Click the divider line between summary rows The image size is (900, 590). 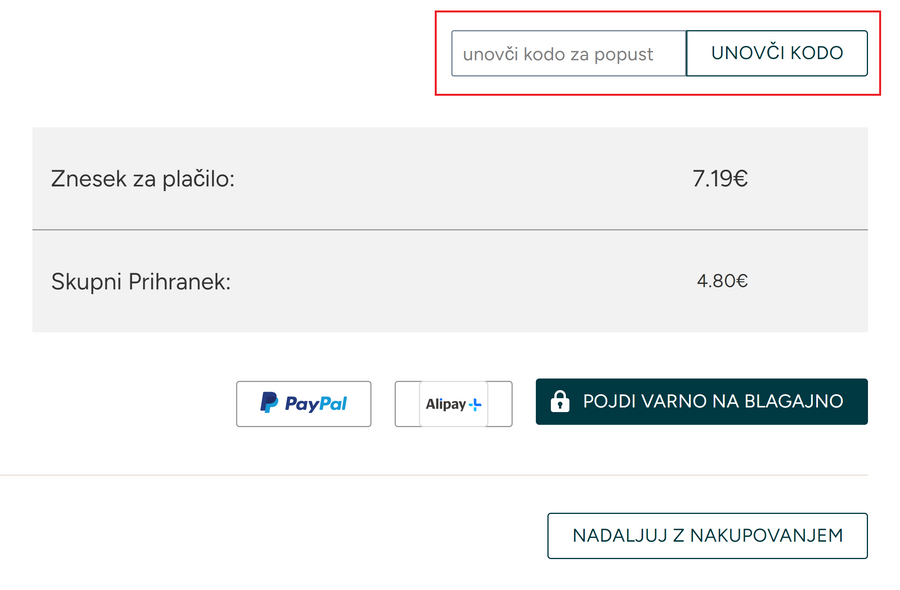(450, 230)
